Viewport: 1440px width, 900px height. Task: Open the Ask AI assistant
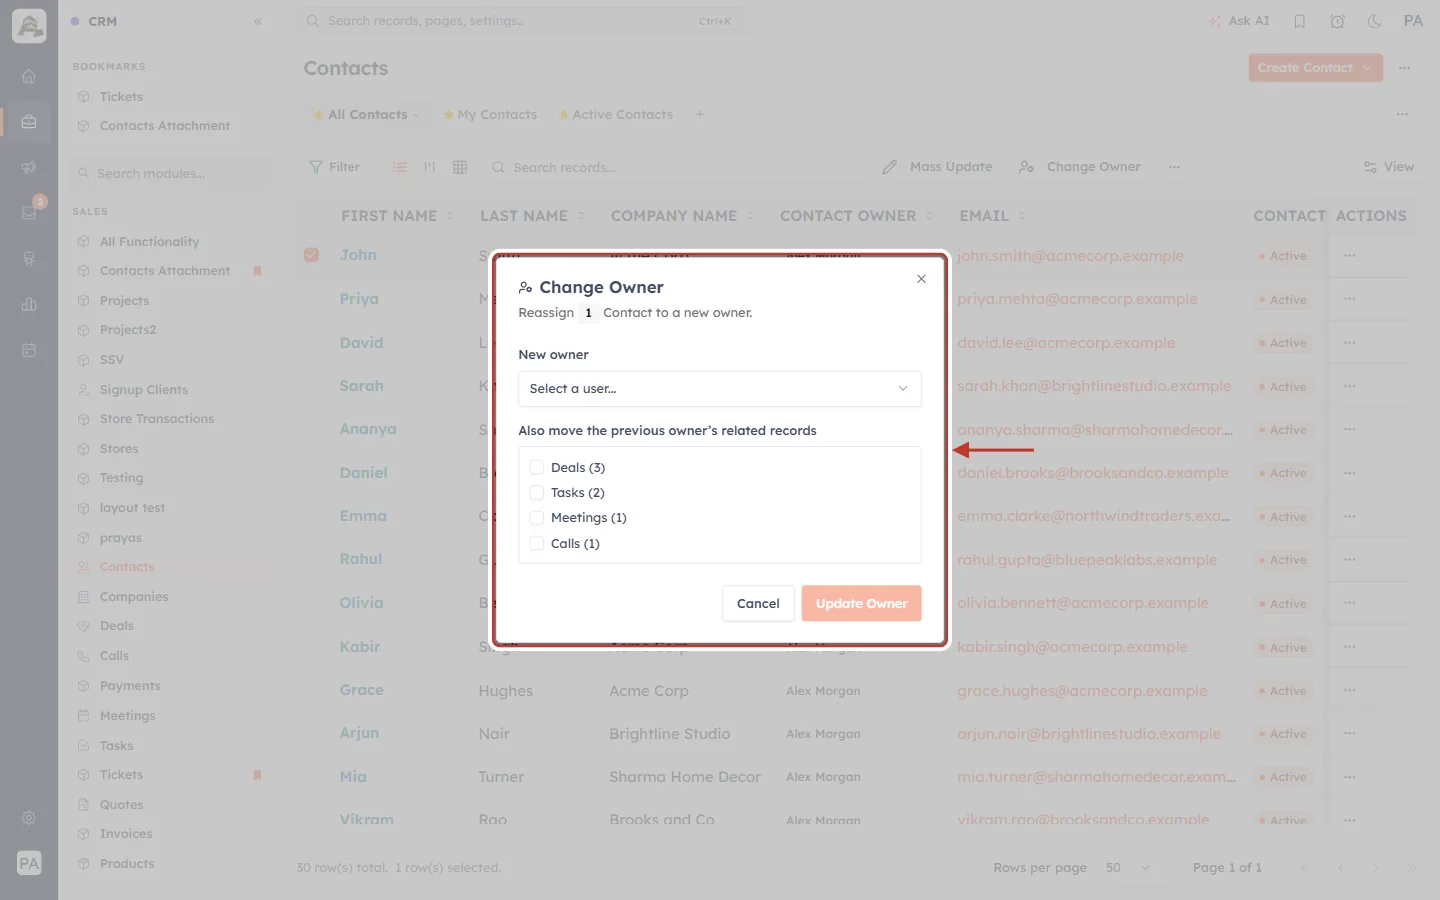click(1239, 21)
